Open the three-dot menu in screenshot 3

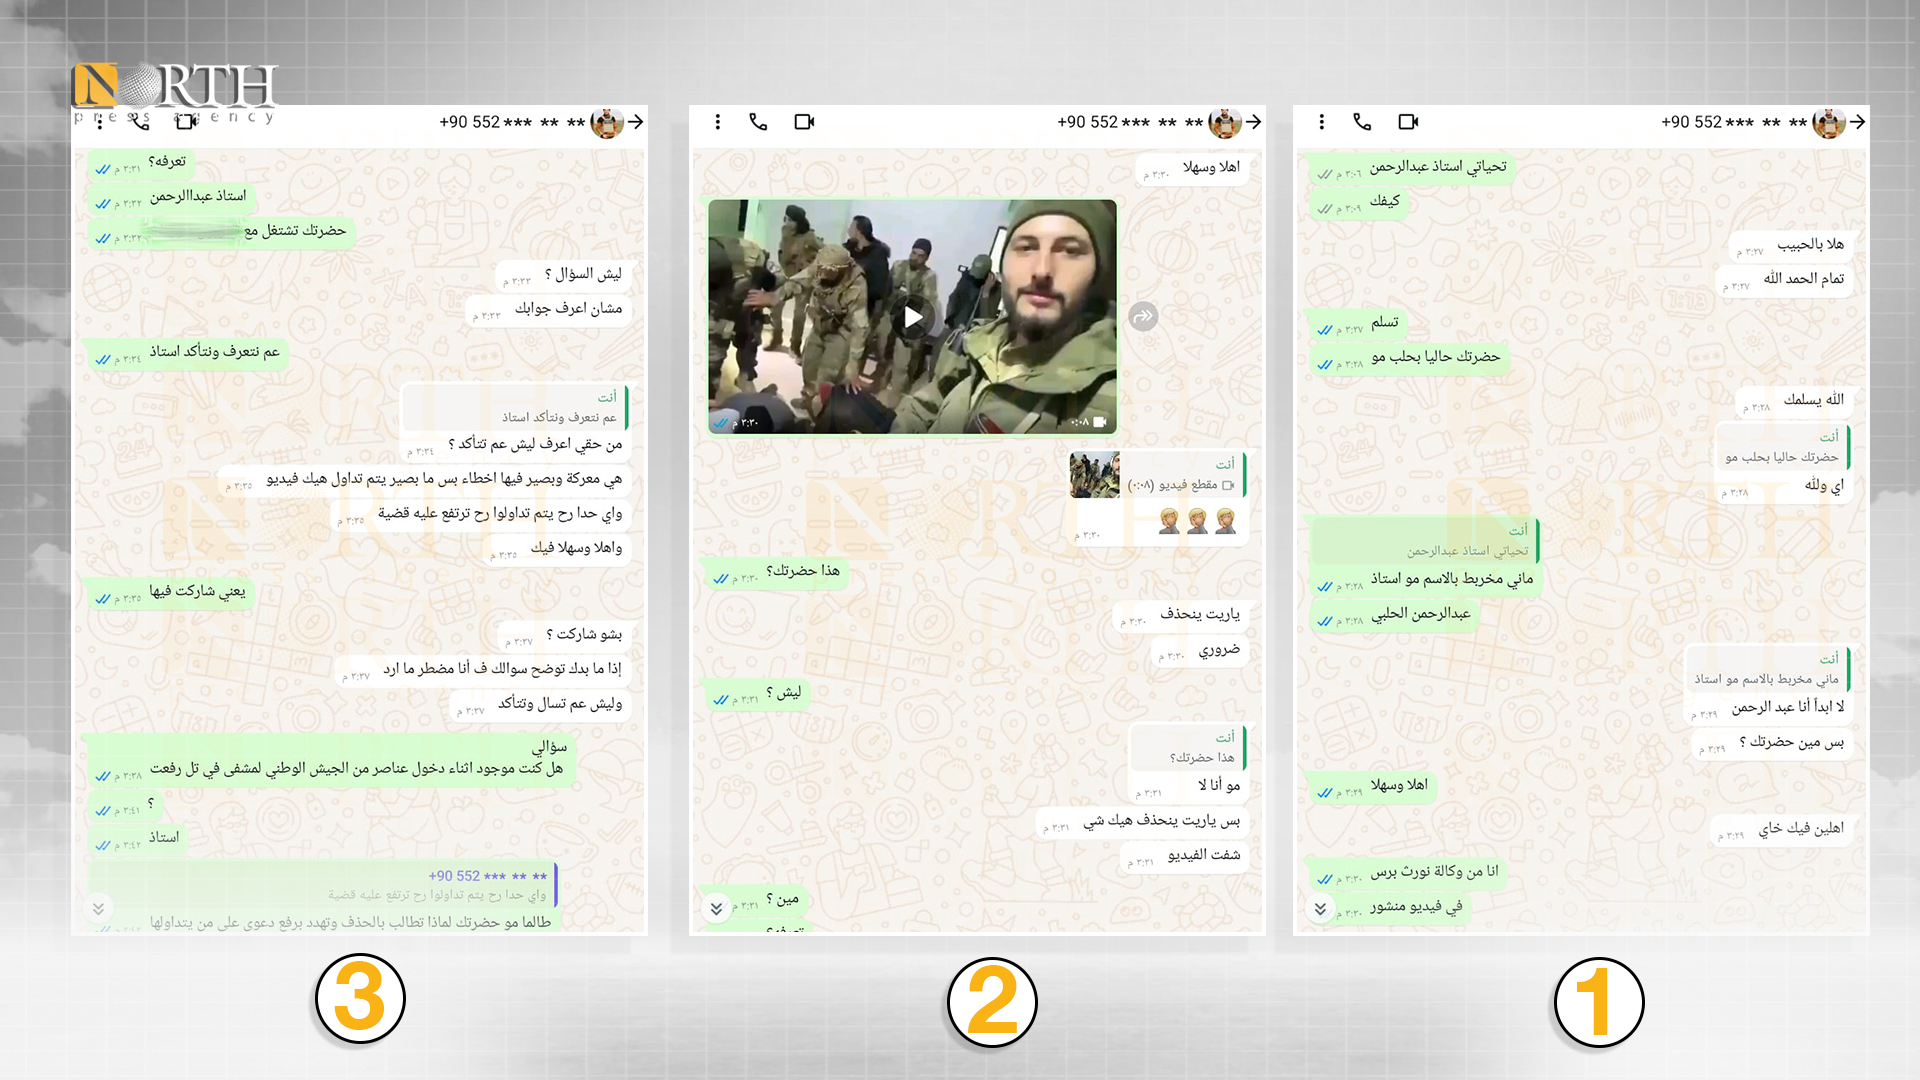99,122
